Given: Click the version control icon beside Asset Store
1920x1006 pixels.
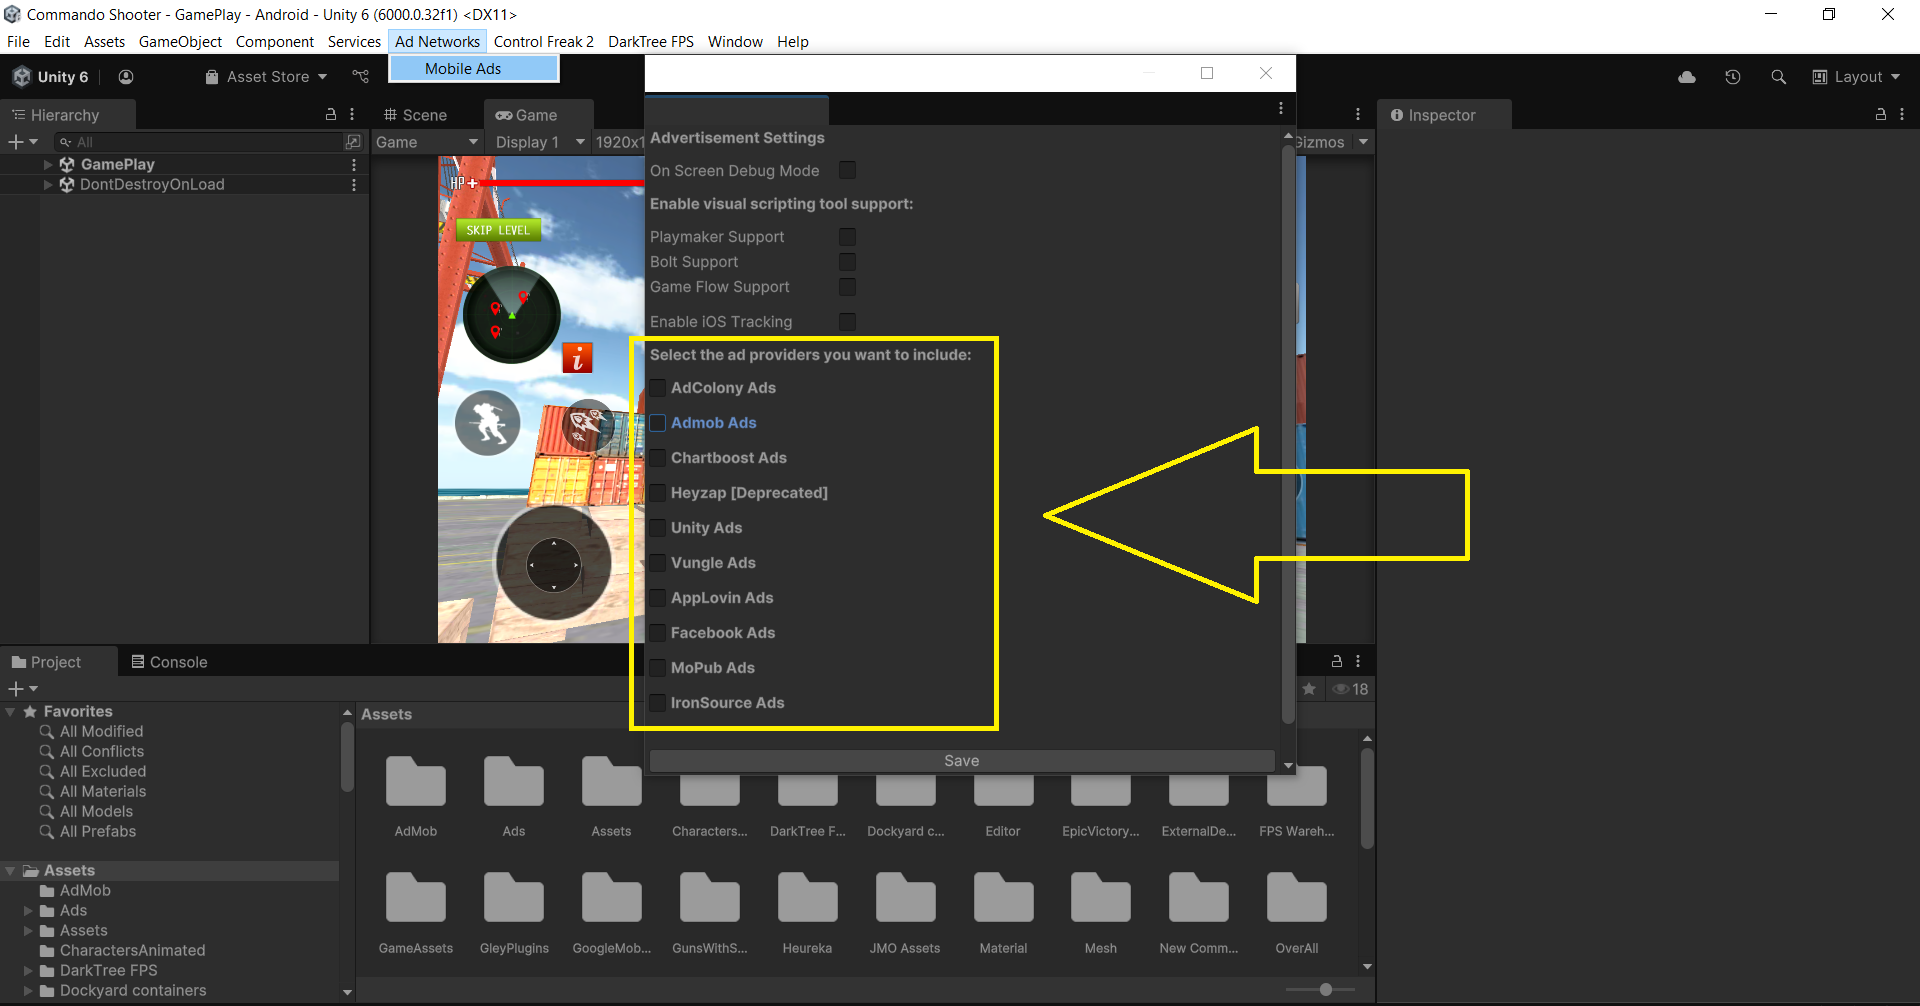Looking at the screenshot, I should [x=361, y=77].
